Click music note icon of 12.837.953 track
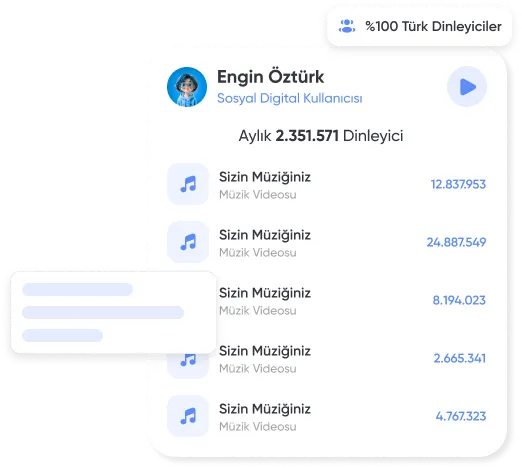The height and width of the screenshot is (468, 522). click(188, 184)
